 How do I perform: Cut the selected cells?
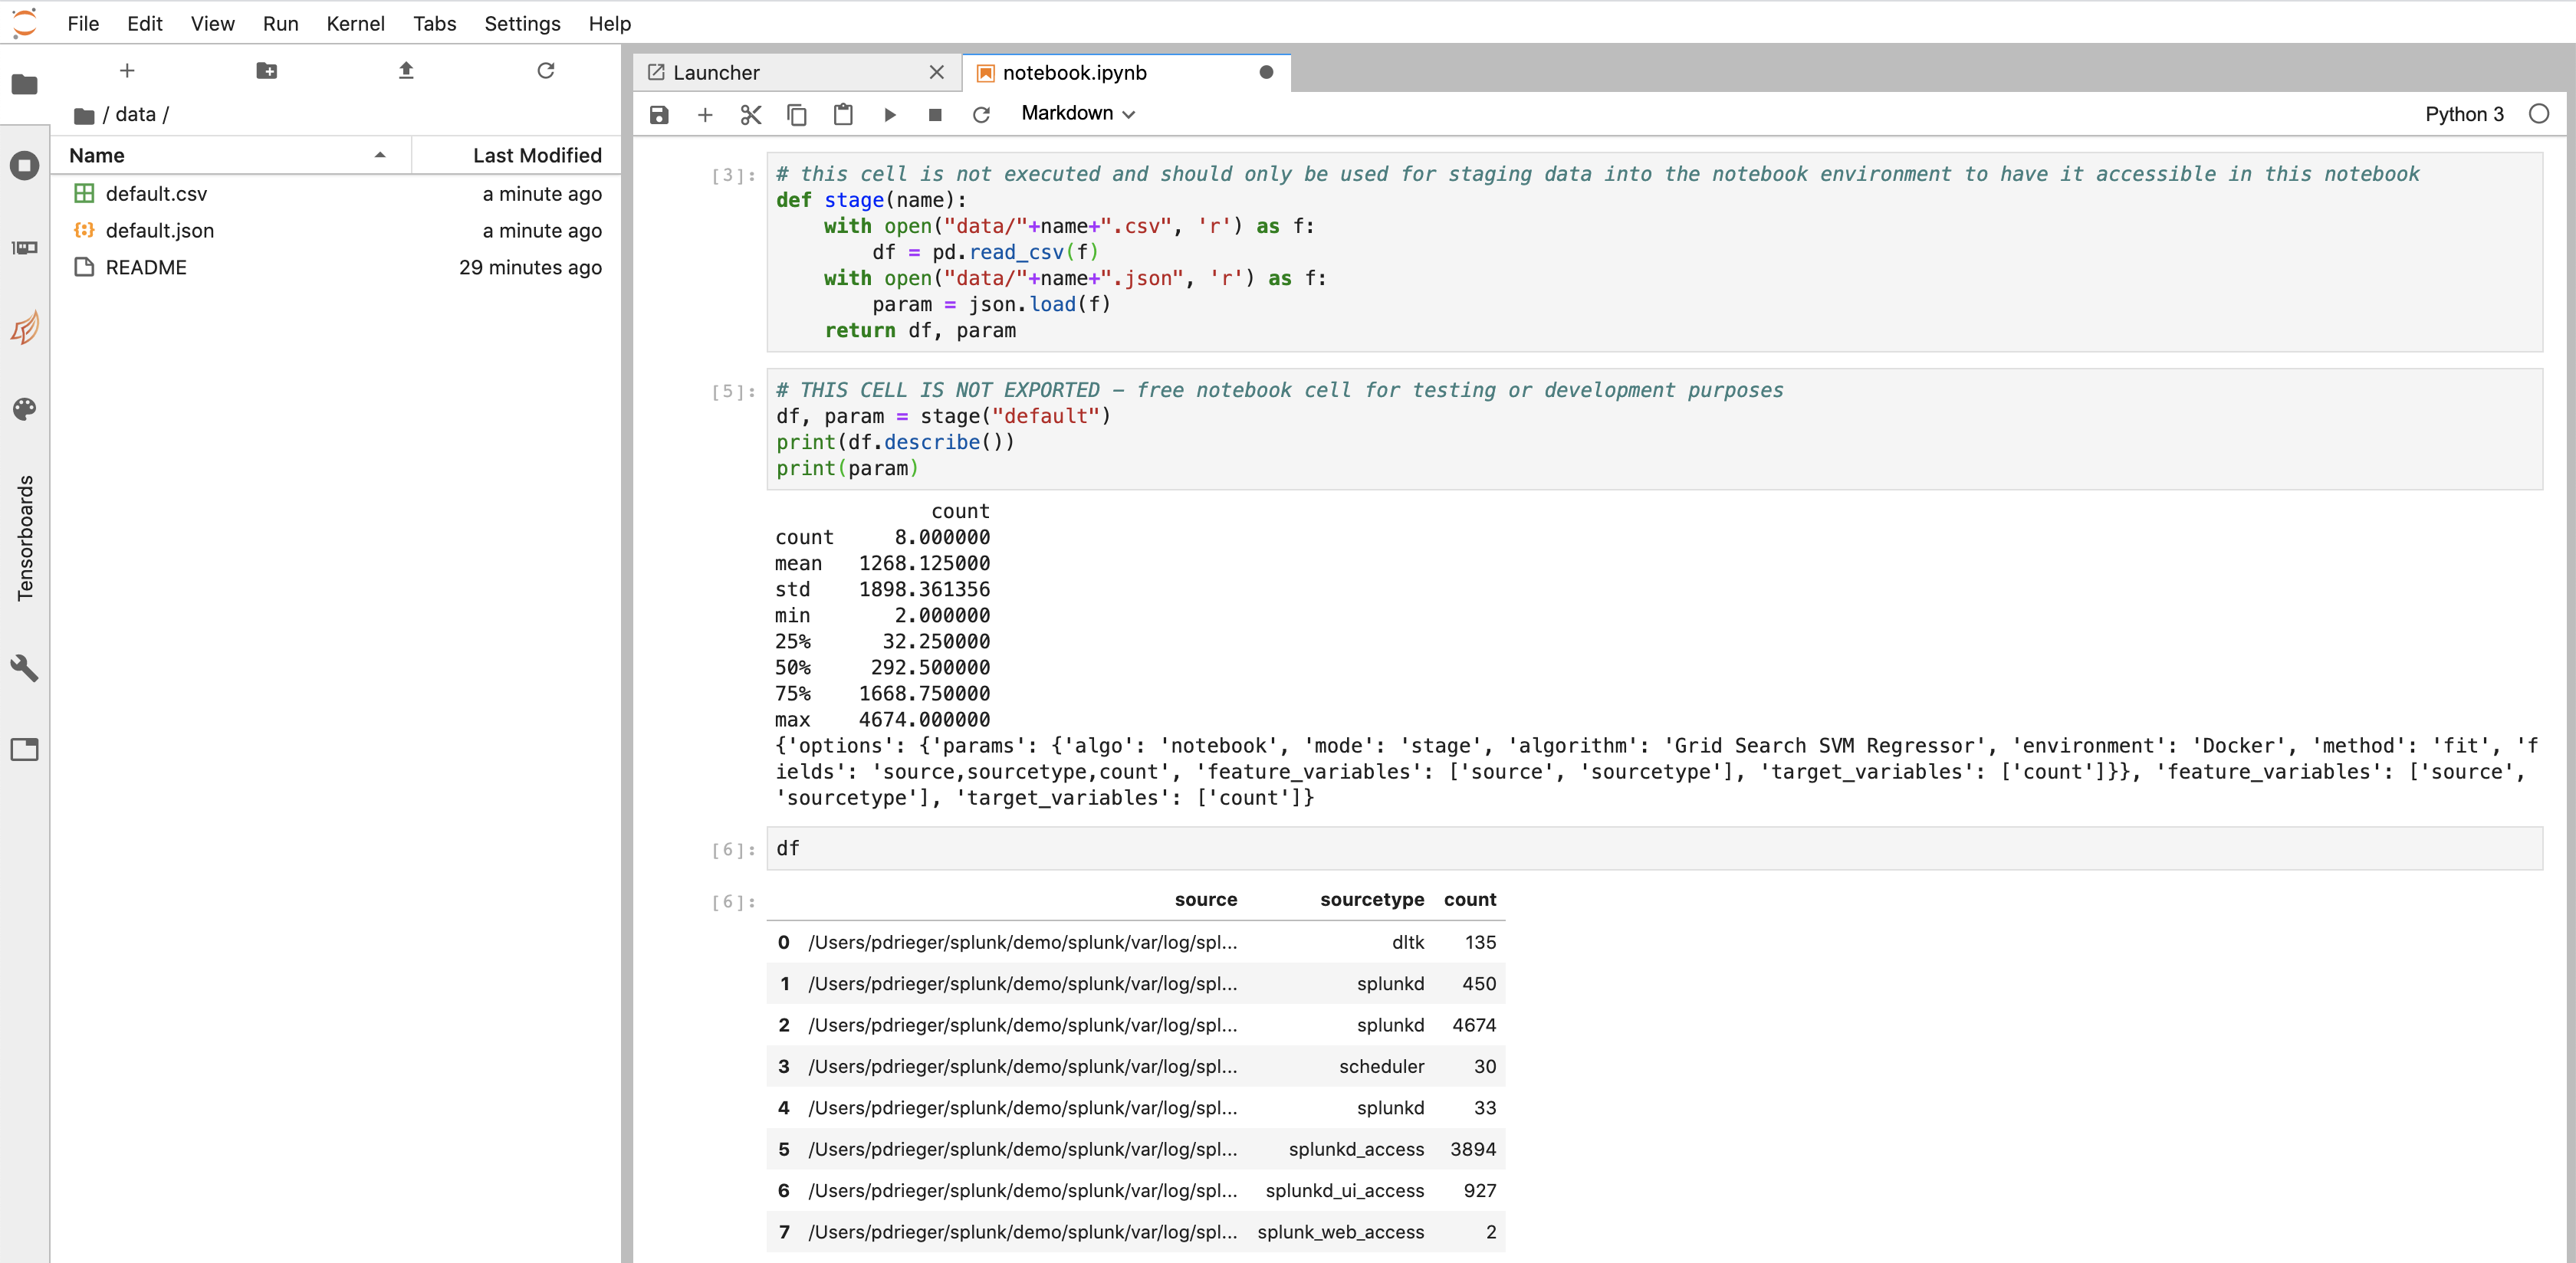tap(751, 115)
